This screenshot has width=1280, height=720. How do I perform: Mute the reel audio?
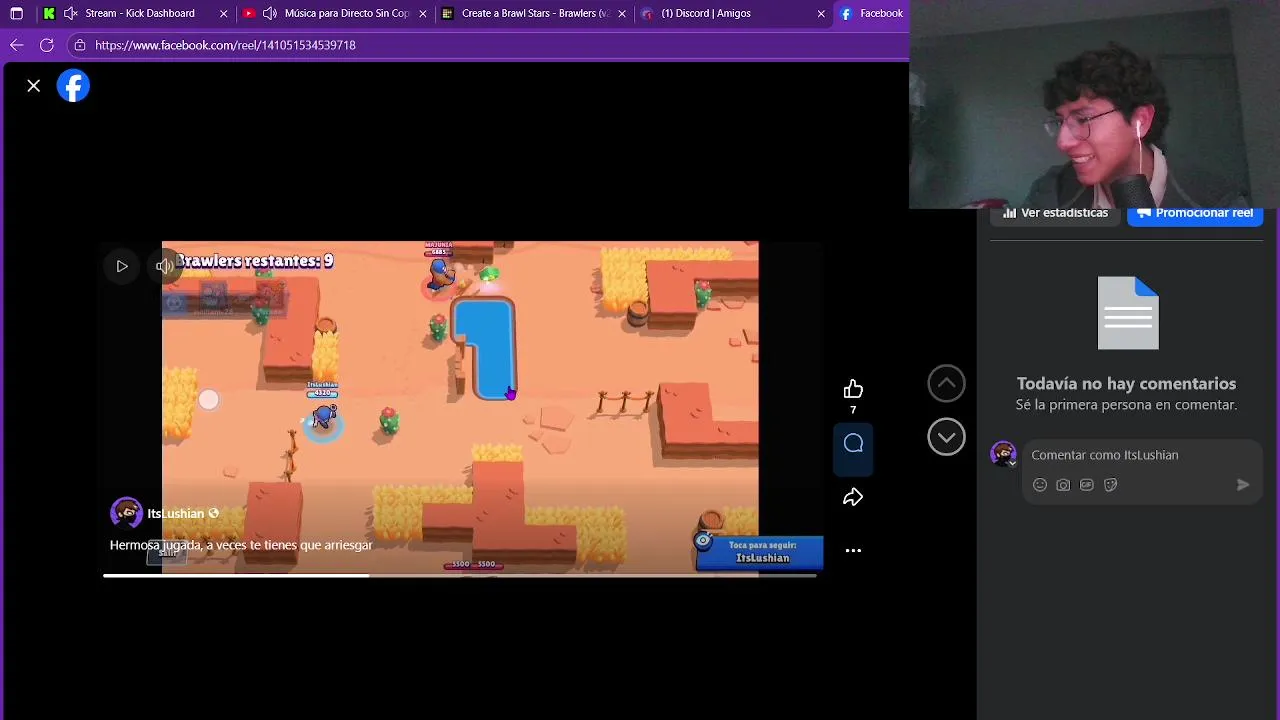pyautogui.click(x=164, y=266)
